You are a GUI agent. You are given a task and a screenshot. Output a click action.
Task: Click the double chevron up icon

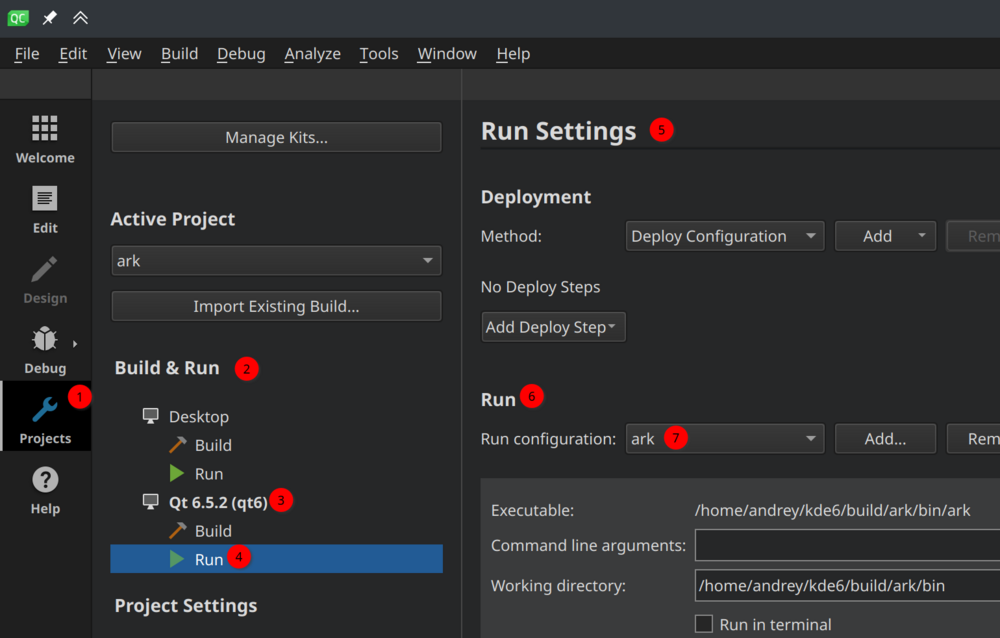80,17
